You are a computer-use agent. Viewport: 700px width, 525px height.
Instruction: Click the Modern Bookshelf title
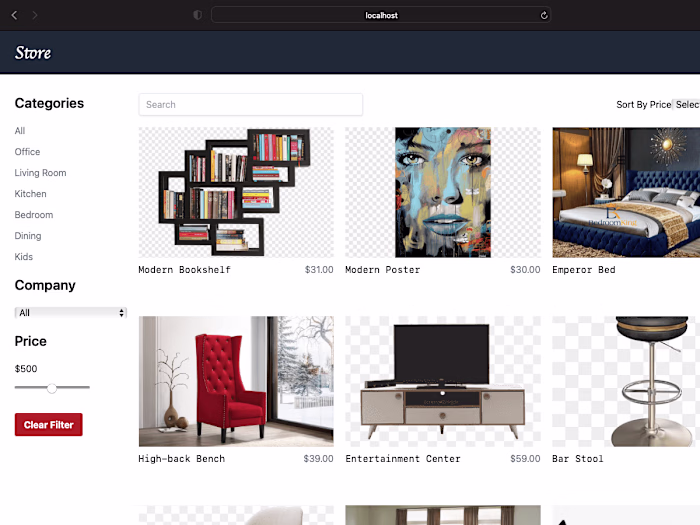click(x=184, y=270)
